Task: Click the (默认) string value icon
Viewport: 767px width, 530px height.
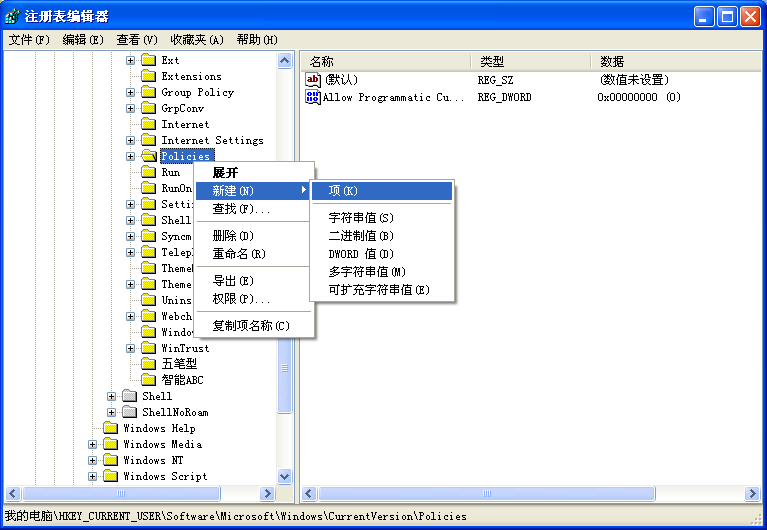Action: 313,80
